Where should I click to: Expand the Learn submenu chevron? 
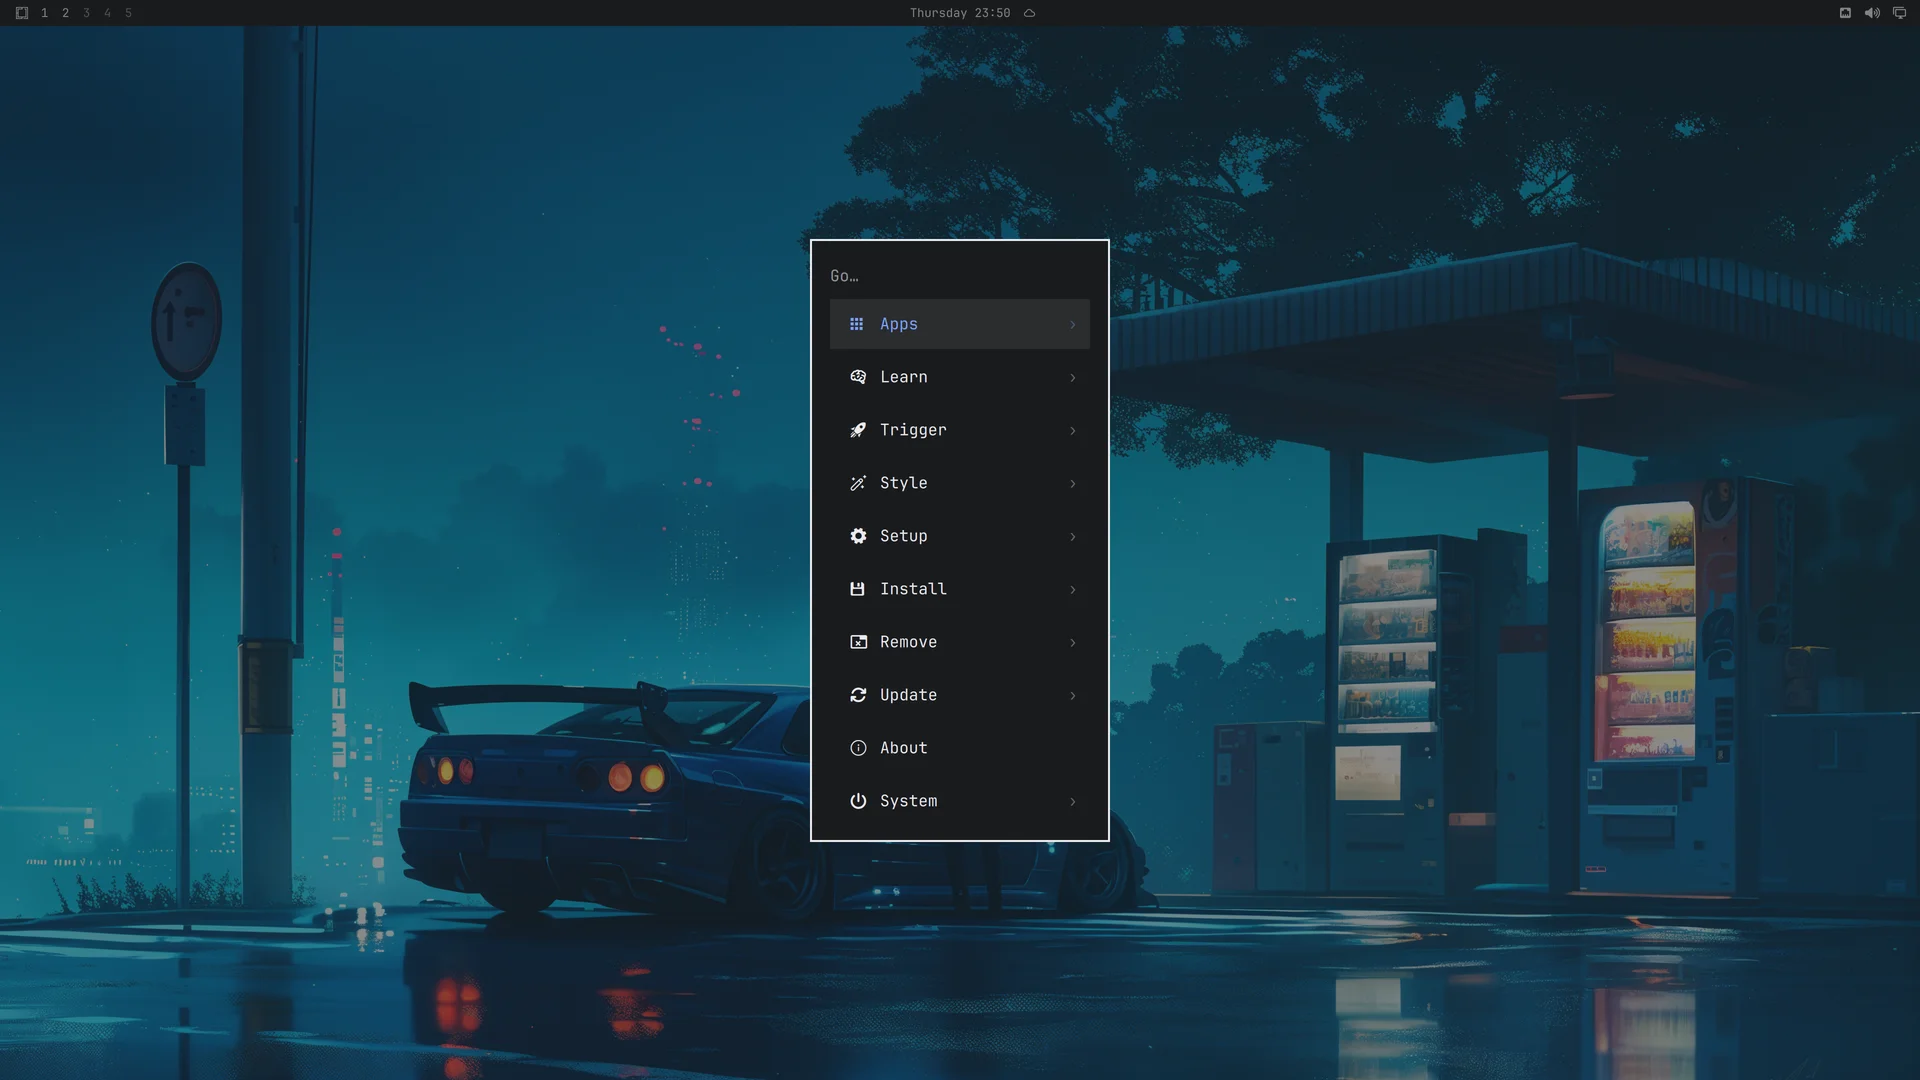click(1073, 377)
